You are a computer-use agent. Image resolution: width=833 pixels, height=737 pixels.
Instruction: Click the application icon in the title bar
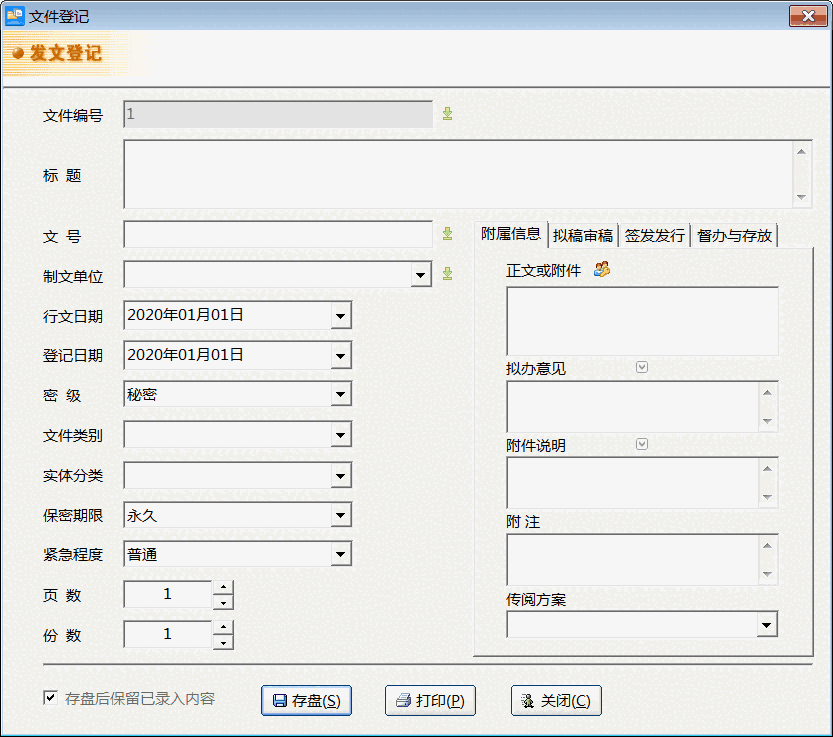[17, 16]
